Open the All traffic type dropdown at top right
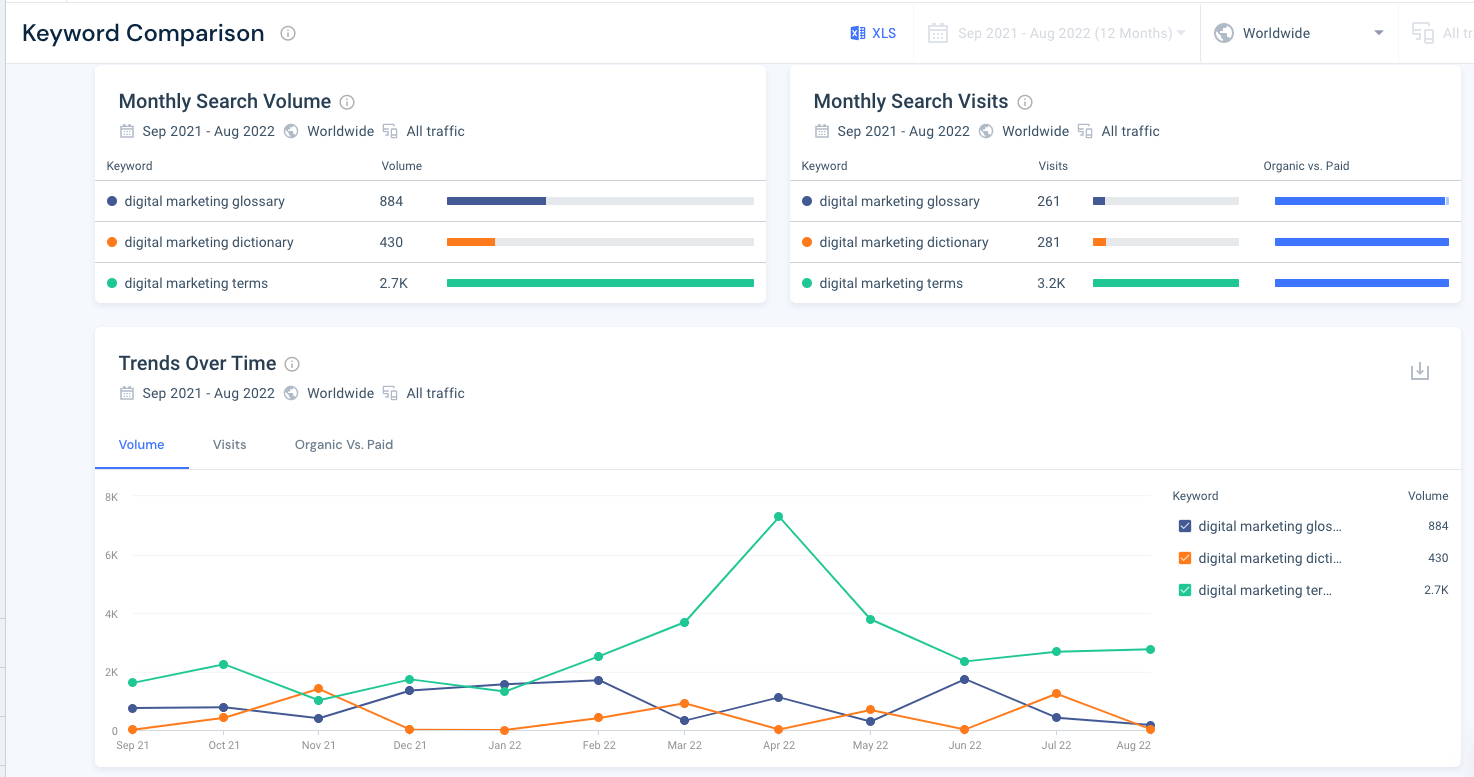The width and height of the screenshot is (1474, 777). pyautogui.click(x=1440, y=33)
